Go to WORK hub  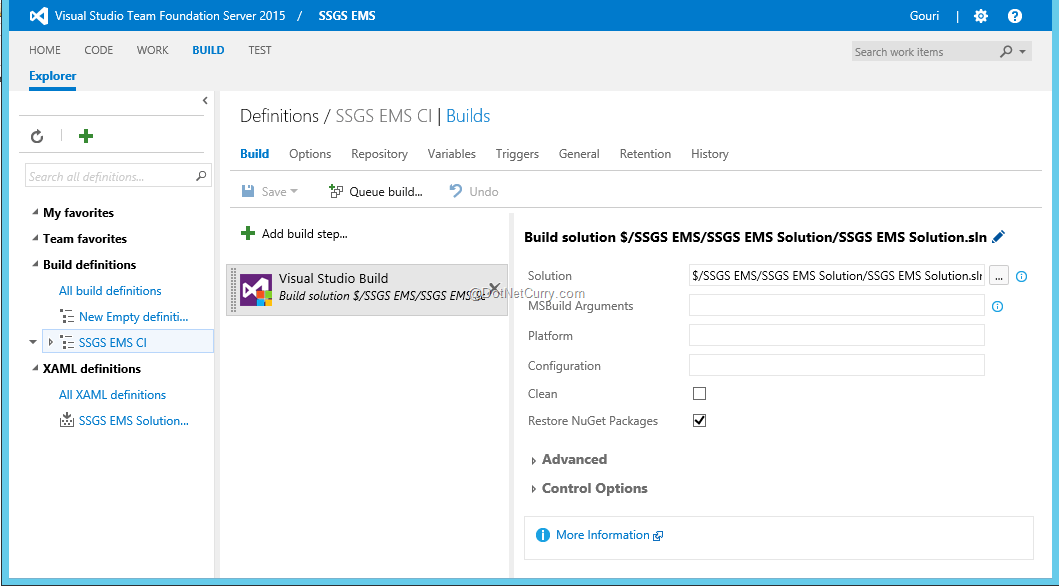pyautogui.click(x=153, y=50)
